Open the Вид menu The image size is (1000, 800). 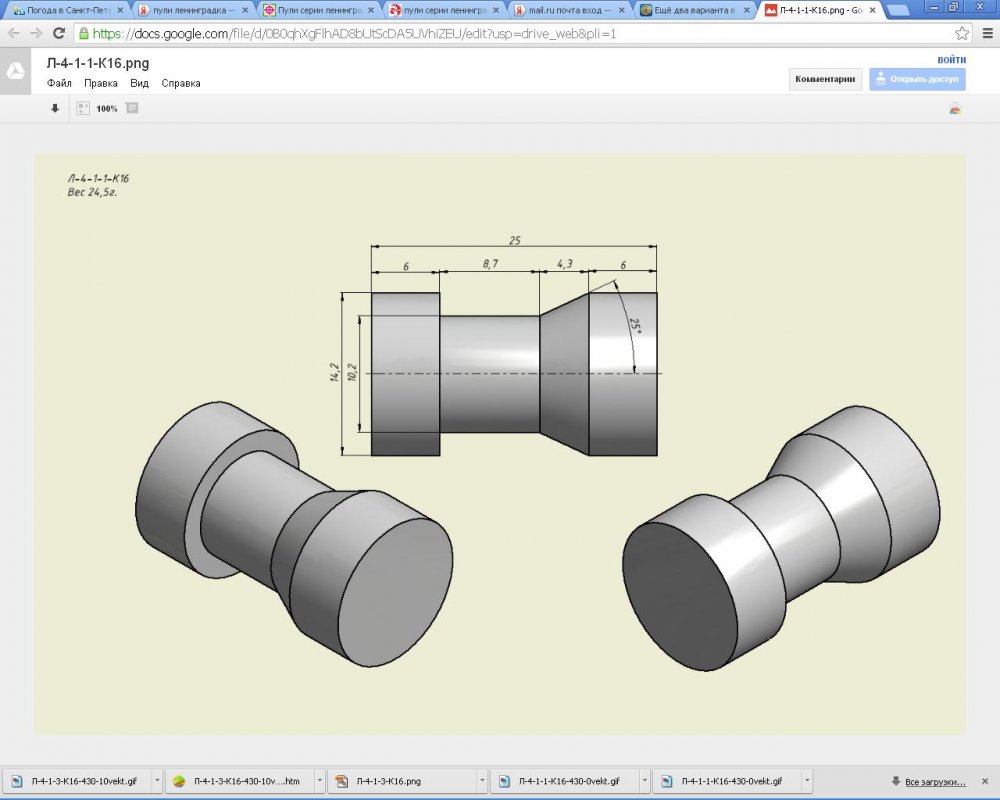(139, 83)
